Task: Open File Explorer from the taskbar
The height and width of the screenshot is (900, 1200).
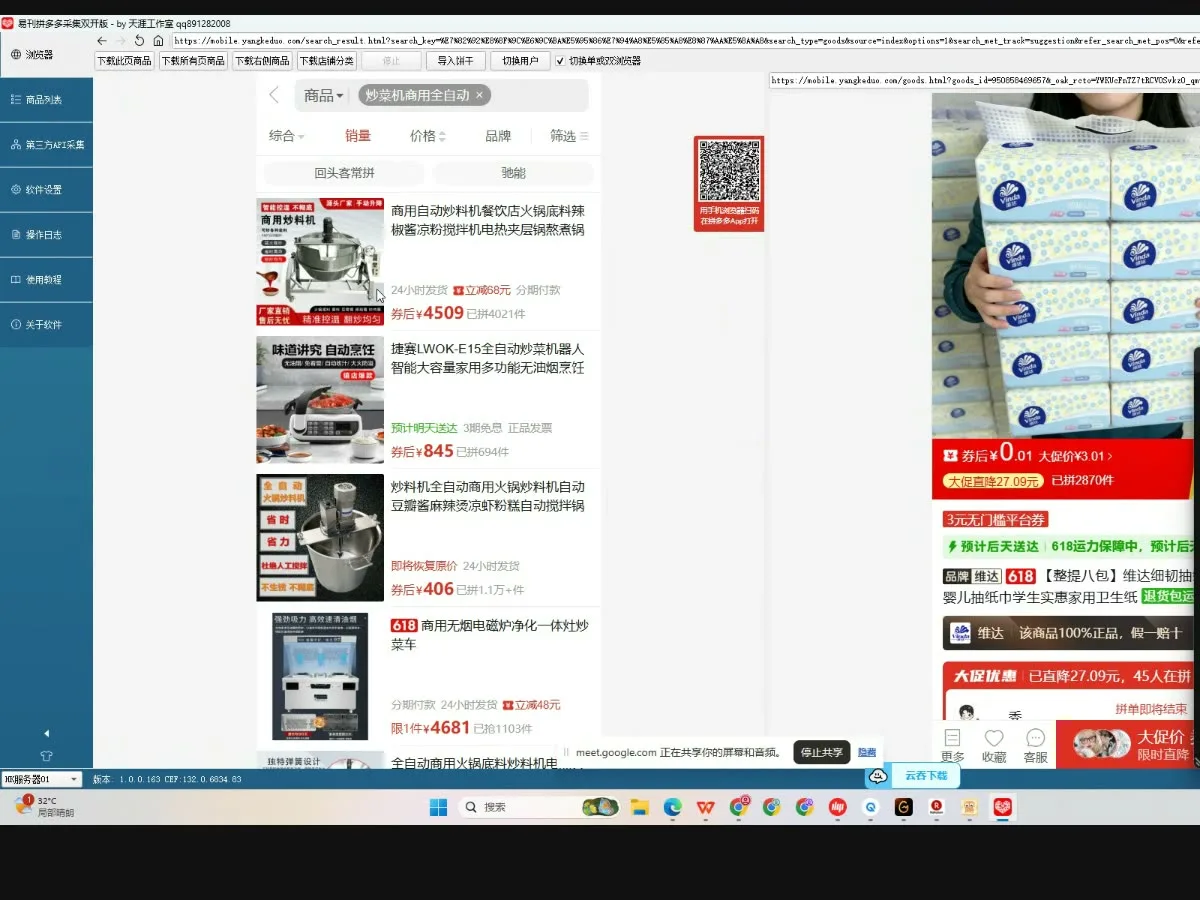Action: coord(639,806)
